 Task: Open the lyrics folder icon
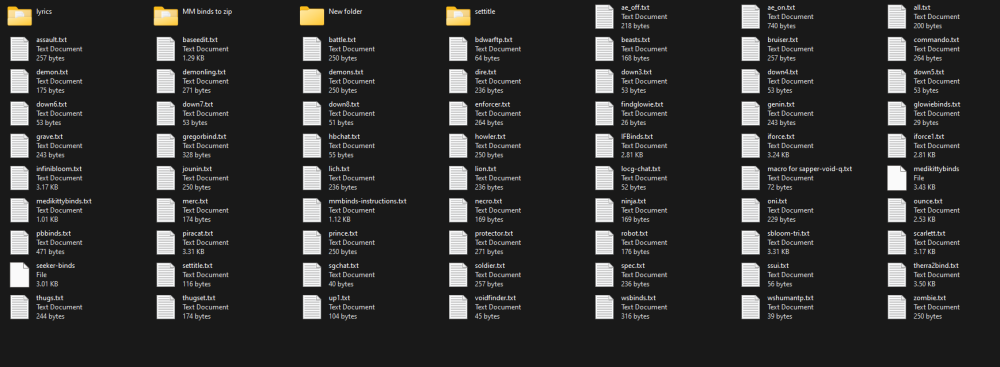[x=20, y=16]
